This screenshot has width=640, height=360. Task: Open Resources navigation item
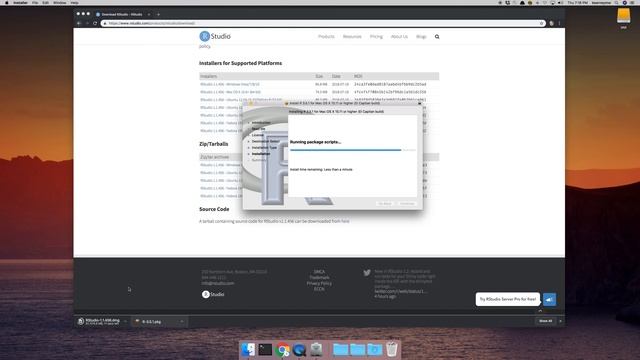[352, 37]
